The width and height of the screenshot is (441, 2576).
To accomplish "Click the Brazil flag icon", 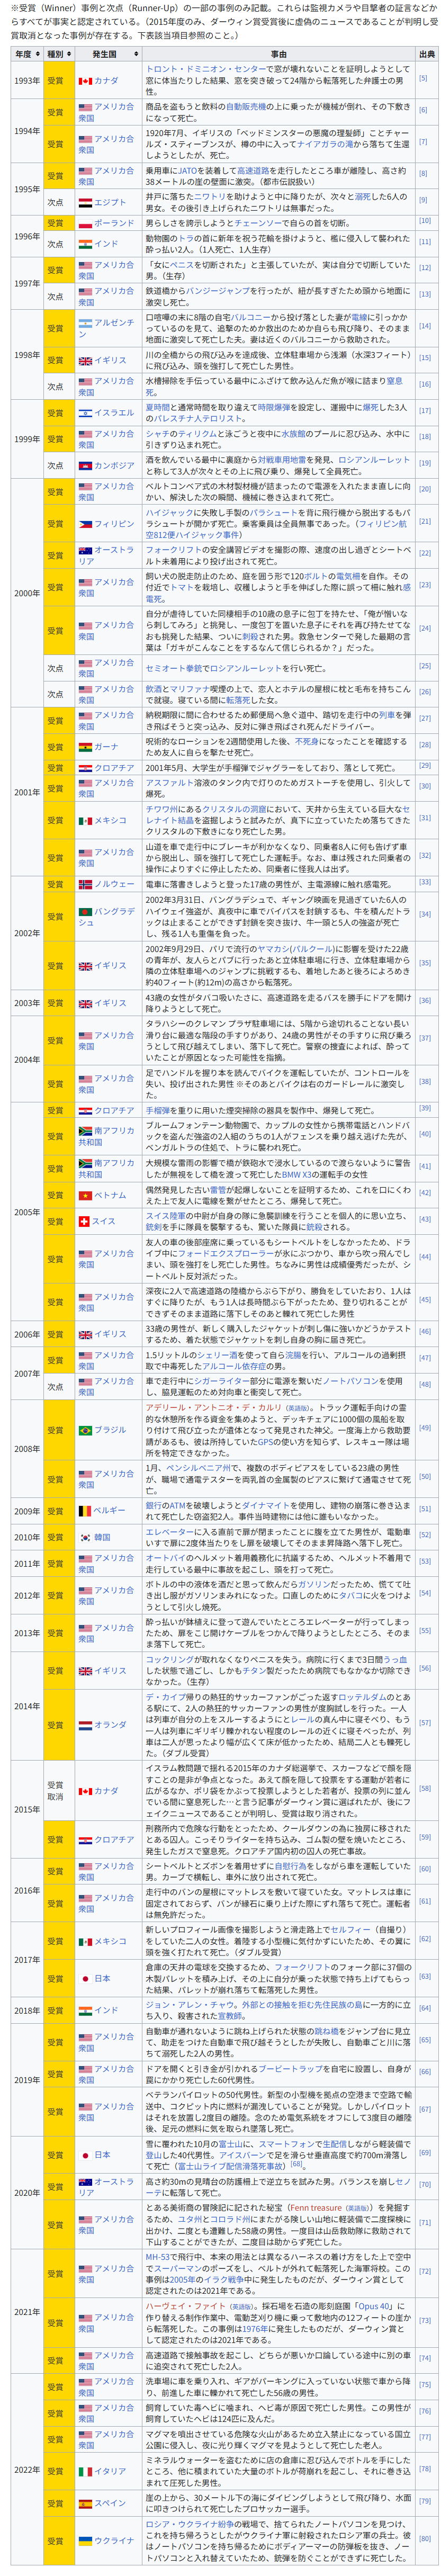I will click(x=86, y=1430).
